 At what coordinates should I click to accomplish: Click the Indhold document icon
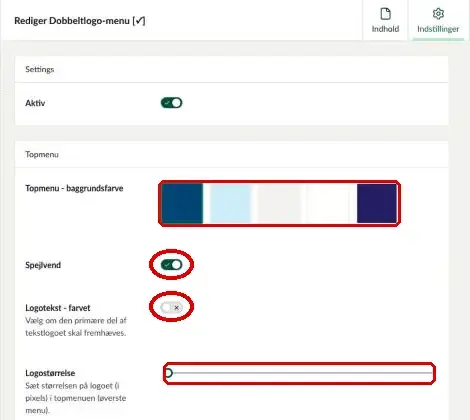click(385, 14)
